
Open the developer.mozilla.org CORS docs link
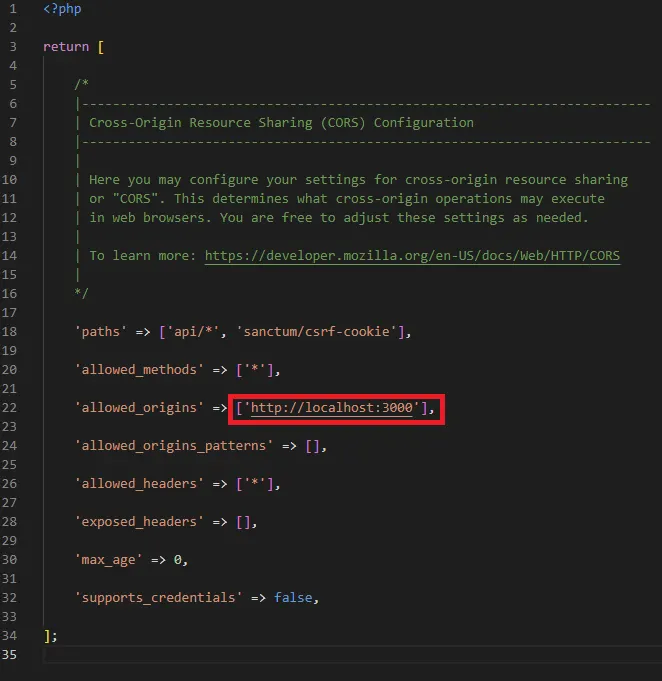[412, 255]
